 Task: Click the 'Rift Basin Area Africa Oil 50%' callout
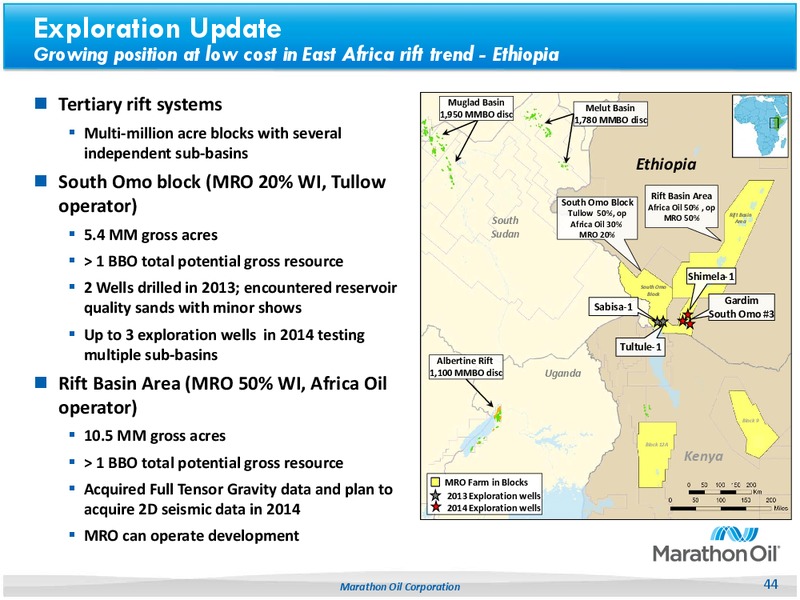681,206
